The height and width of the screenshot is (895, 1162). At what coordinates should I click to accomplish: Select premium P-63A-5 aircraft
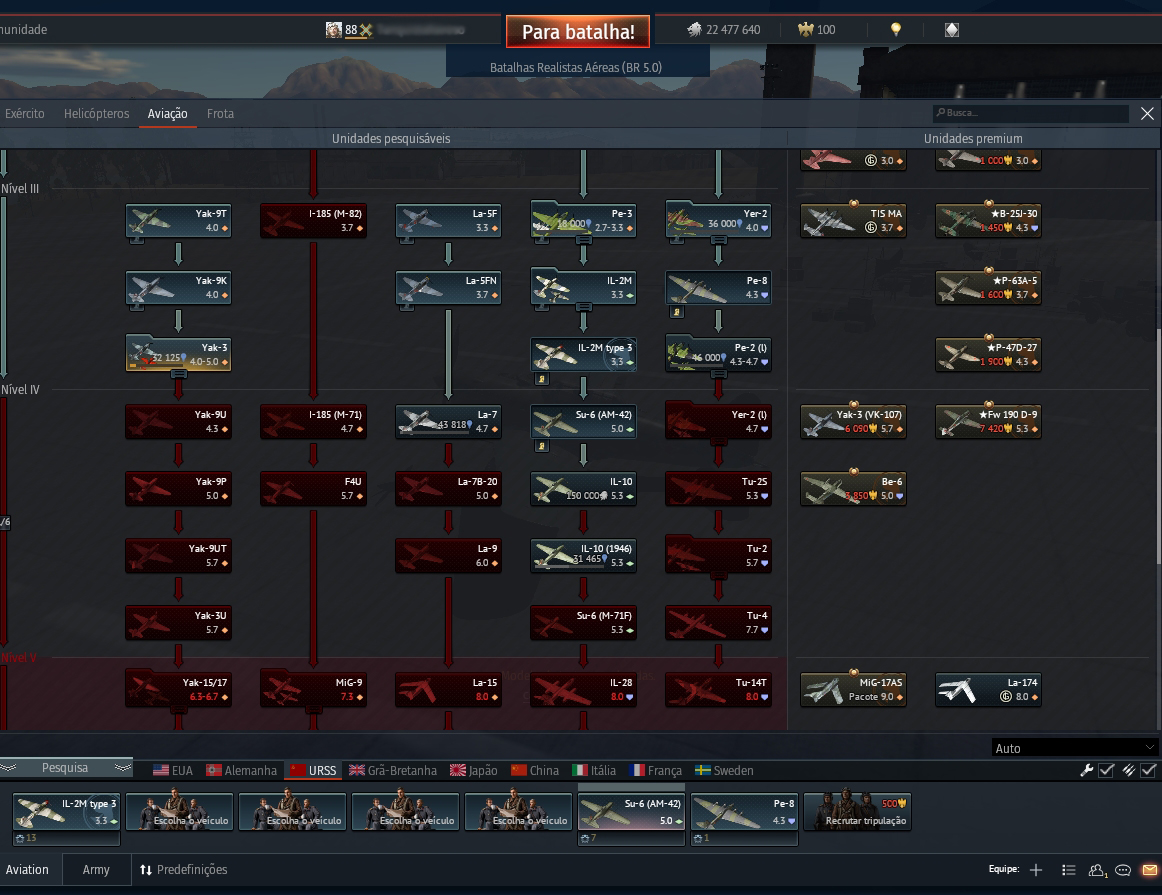pos(988,287)
